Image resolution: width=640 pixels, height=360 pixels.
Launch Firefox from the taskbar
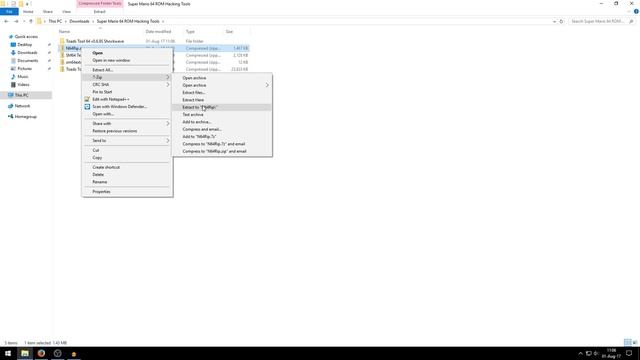[41, 353]
